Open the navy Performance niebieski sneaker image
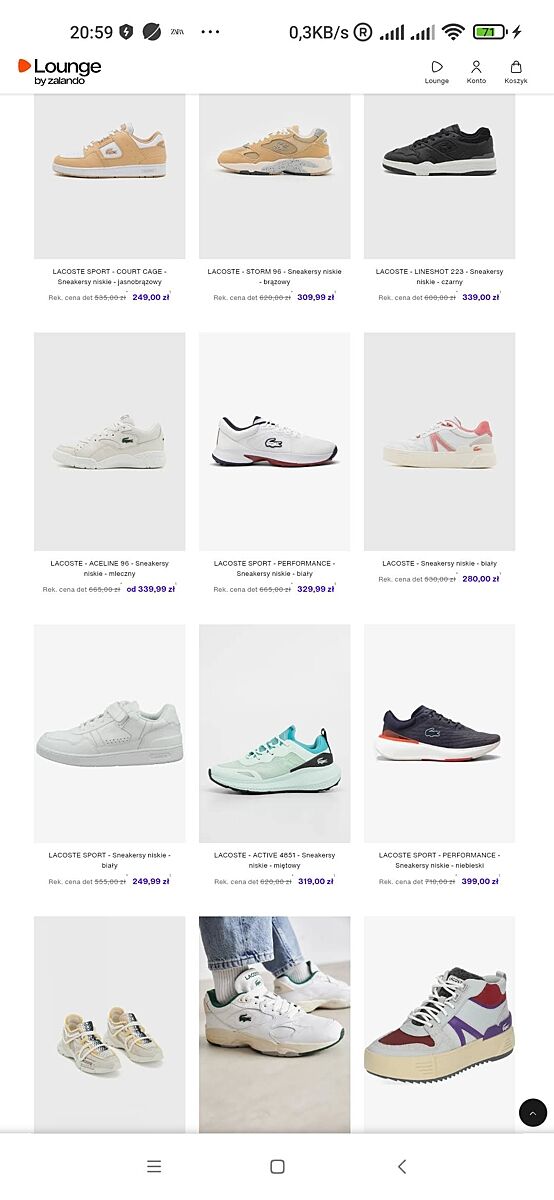 440,734
